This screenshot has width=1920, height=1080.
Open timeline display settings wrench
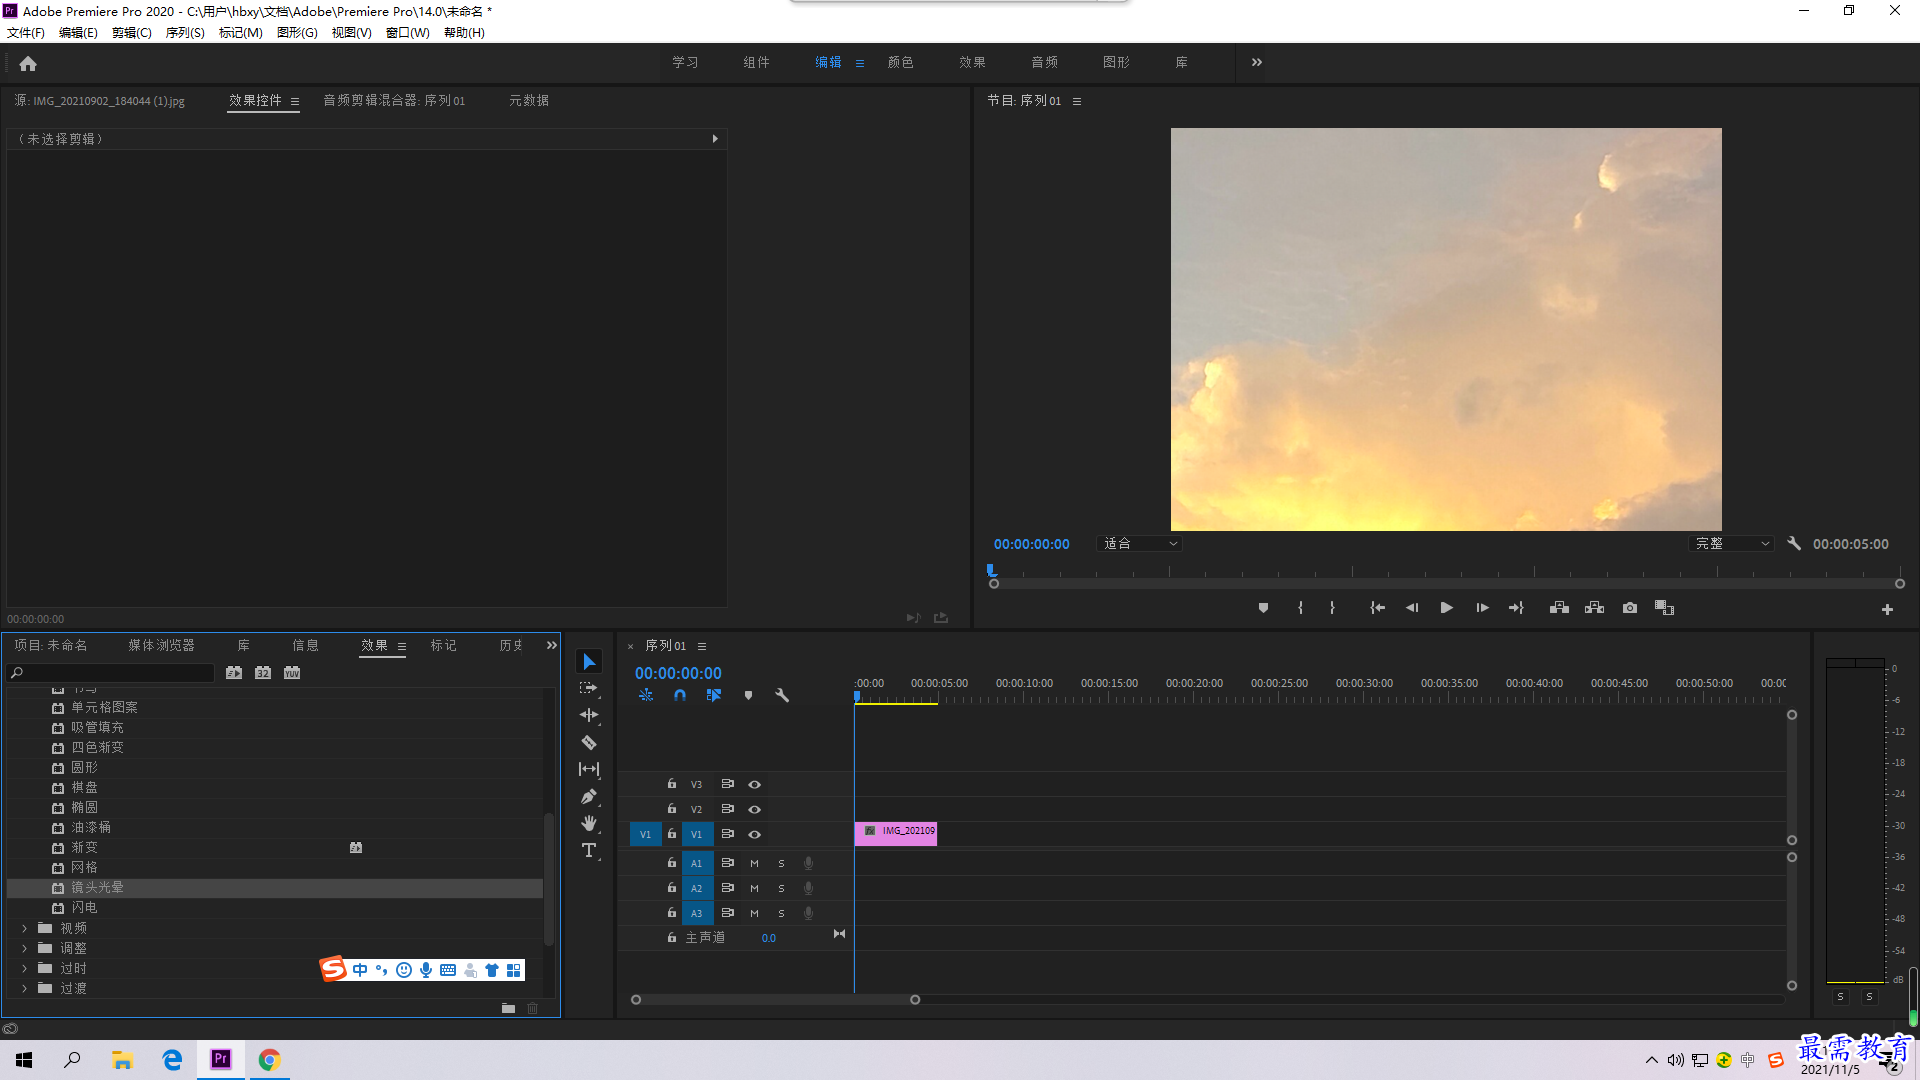(782, 695)
